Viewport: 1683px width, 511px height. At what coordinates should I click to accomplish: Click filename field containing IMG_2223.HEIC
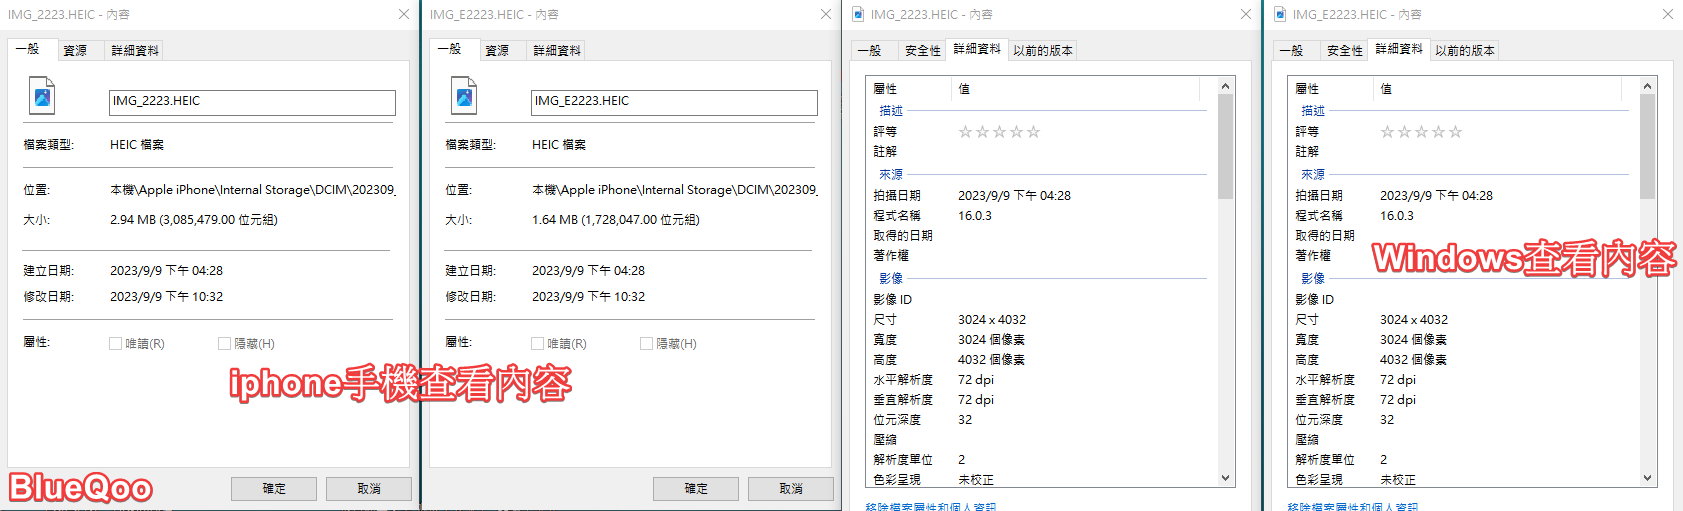click(252, 102)
